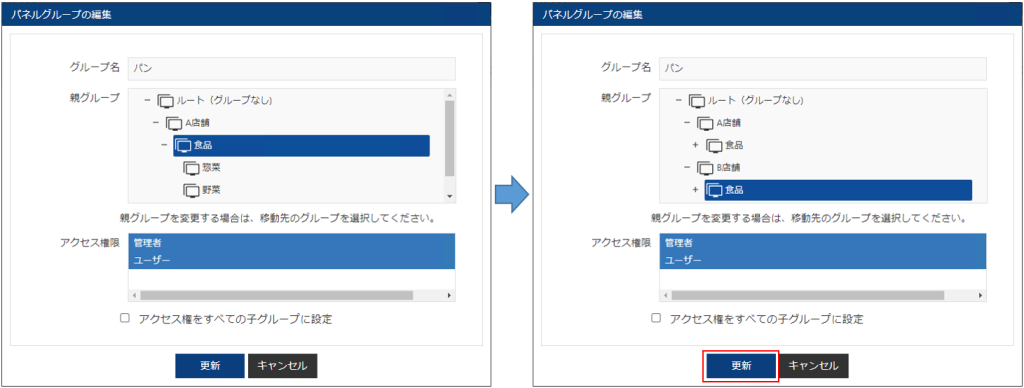
Task: Toggle アクセス権をすべての子グループに設定 checkbox in left dialog
Action: [125, 318]
